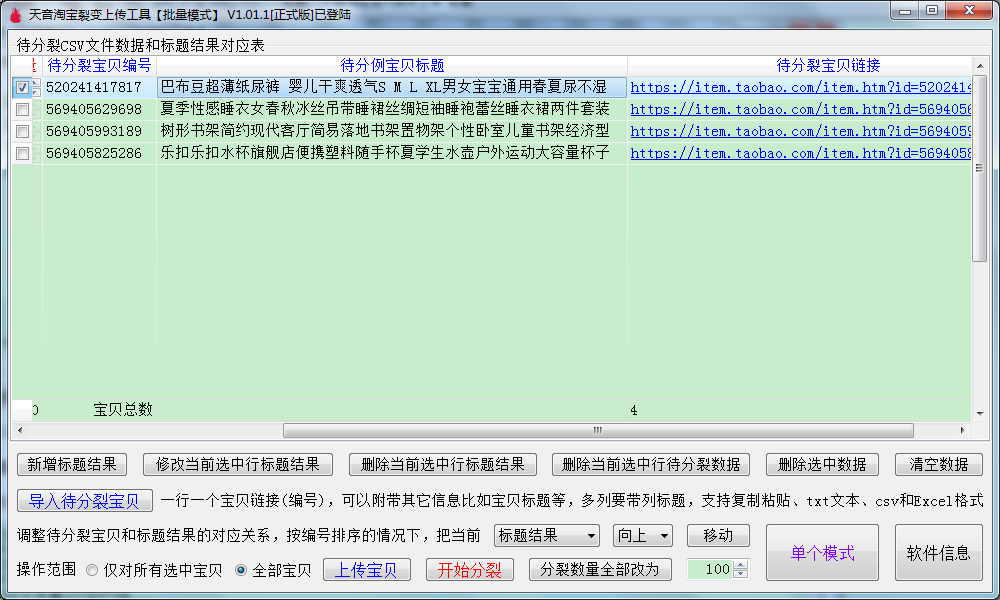The image size is (1000, 600).
Task: Click the 新增标题结果 button
Action: point(72,464)
